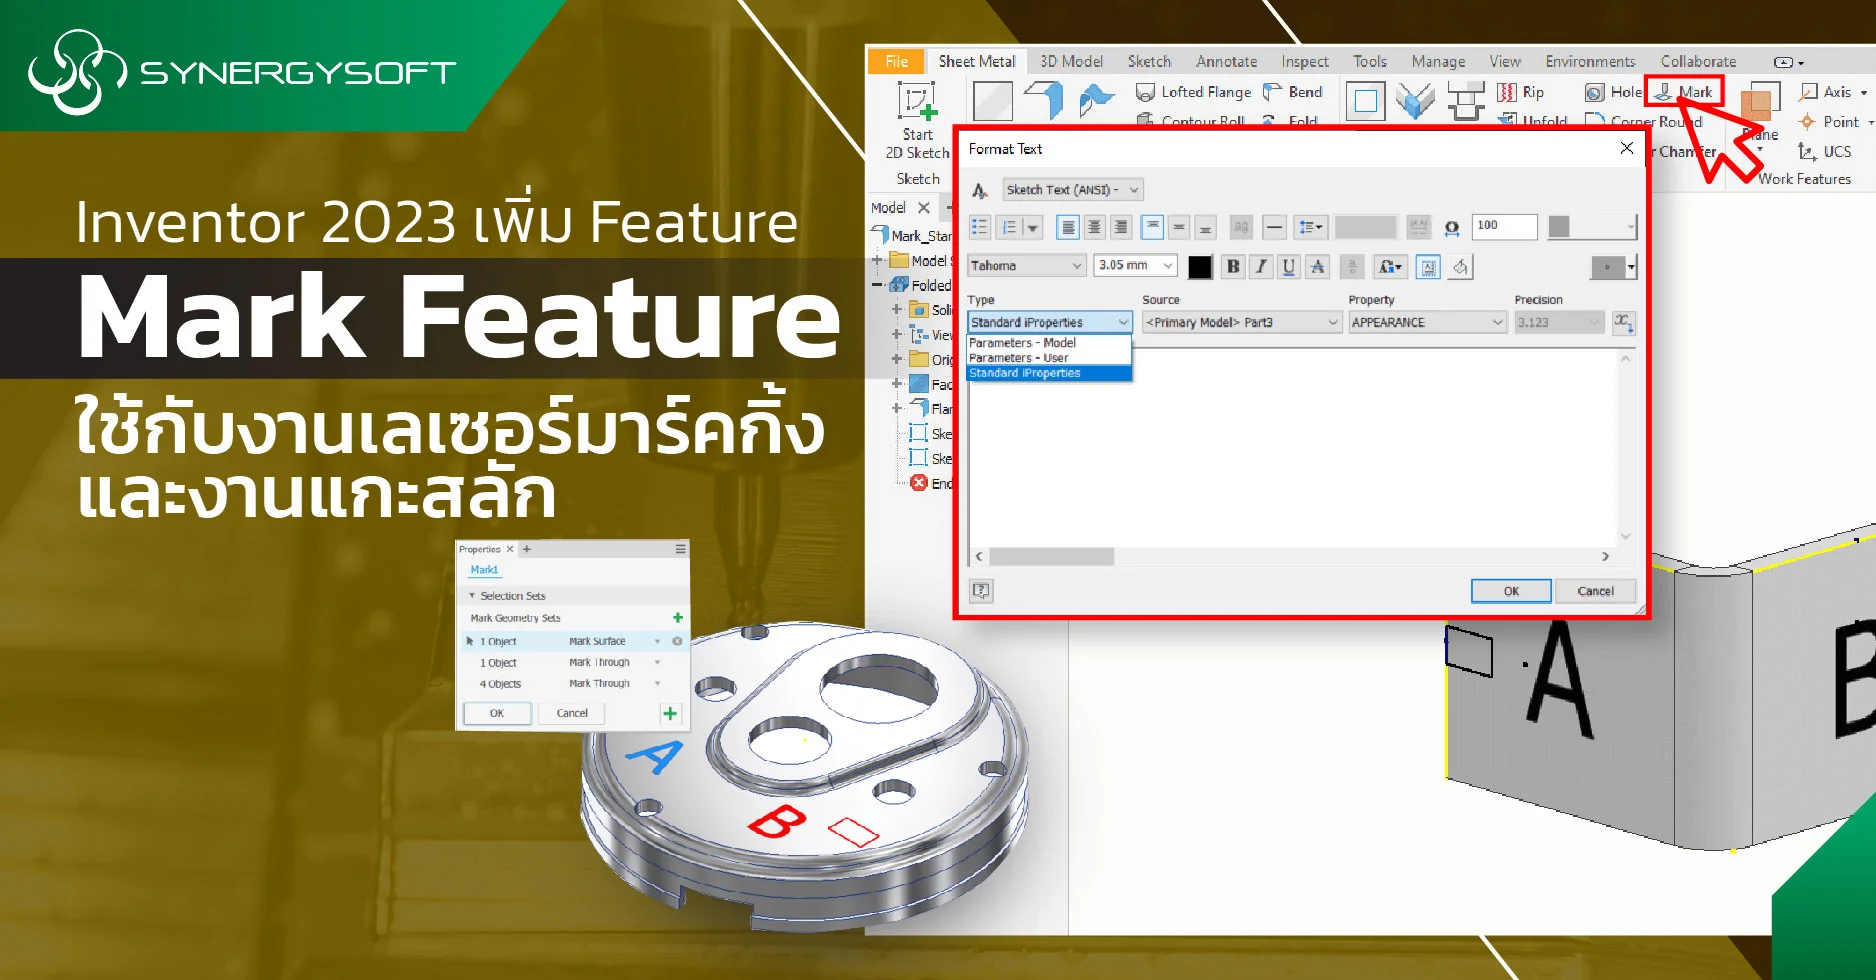Click OK in Format Text dialog
This screenshot has width=1876, height=980.
[x=1511, y=591]
